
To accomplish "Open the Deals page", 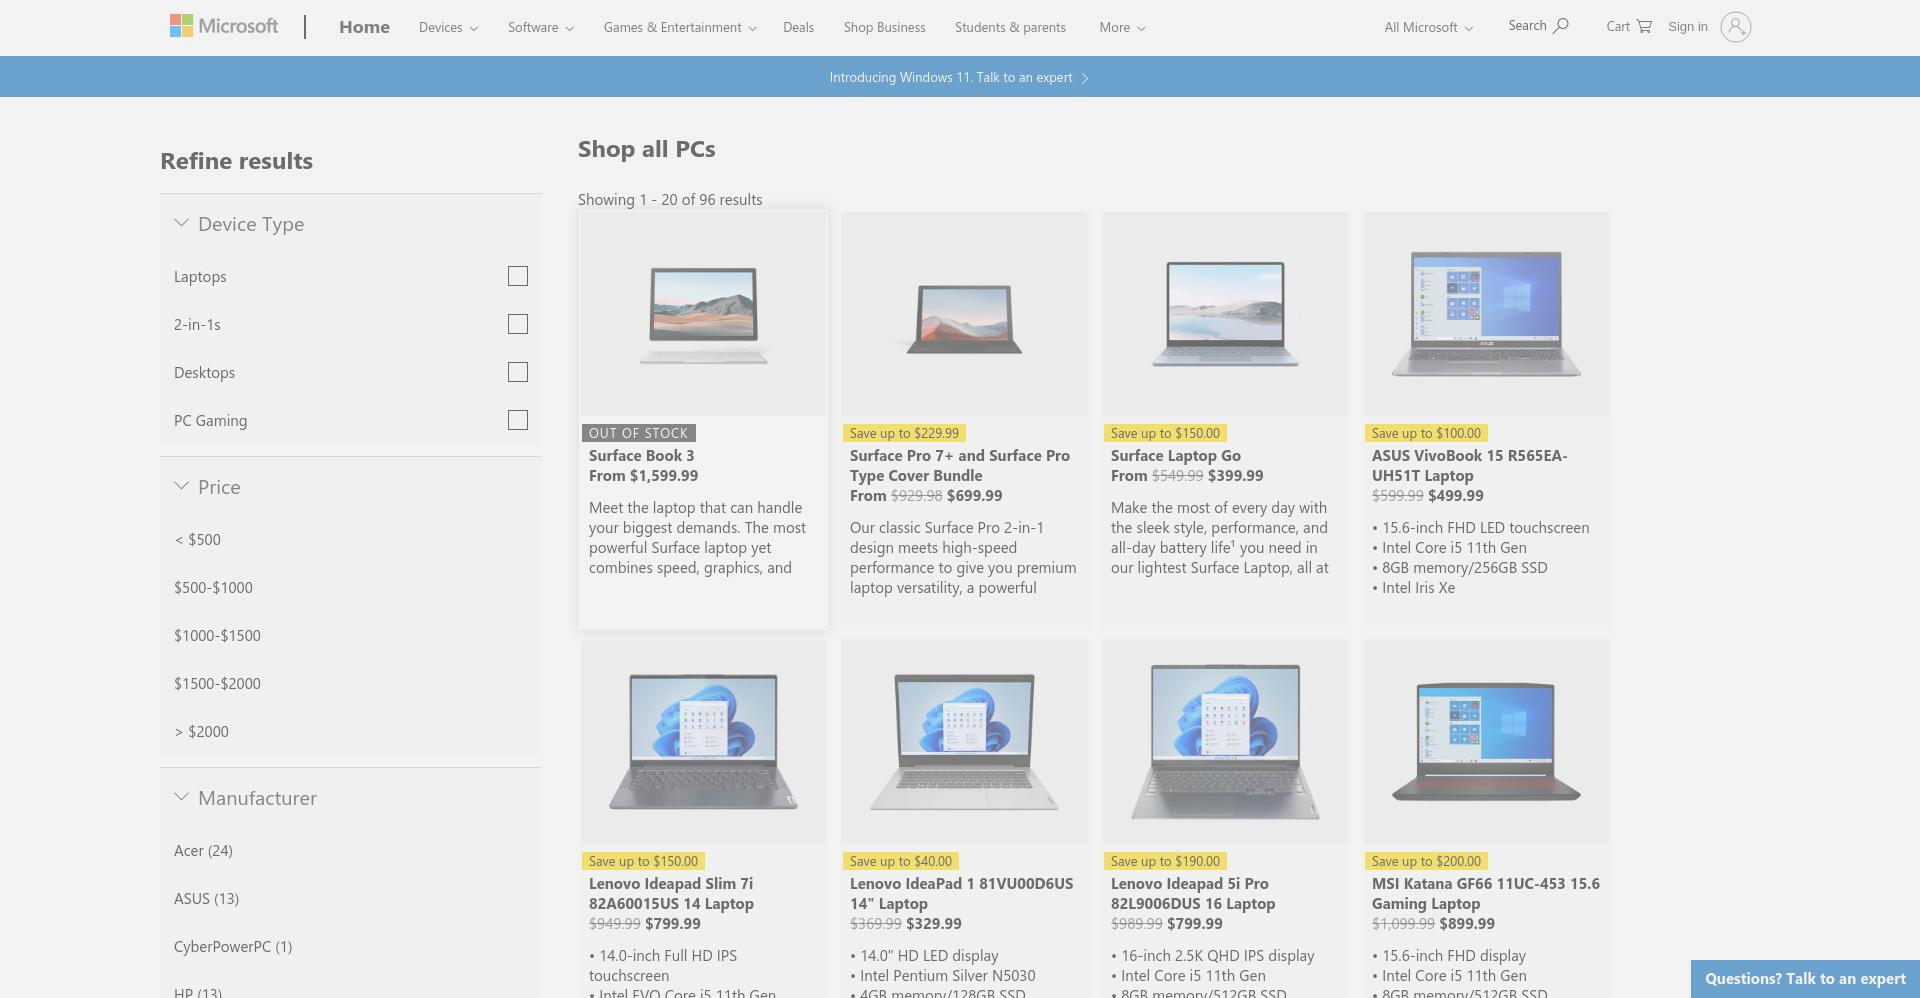I will click(x=798, y=27).
